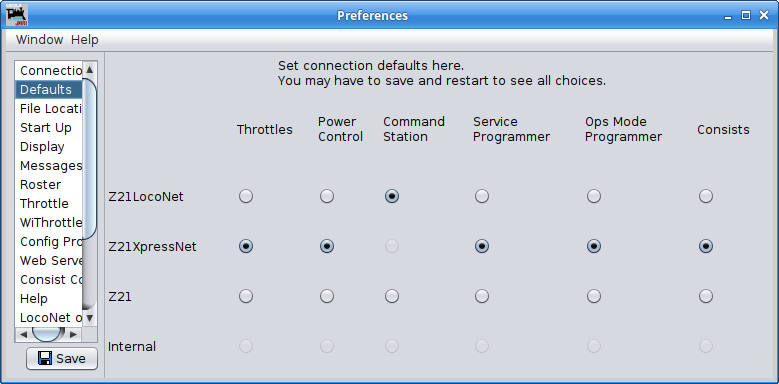The height and width of the screenshot is (384, 779).
Task: Maximize the Preferences window
Action: 746,15
